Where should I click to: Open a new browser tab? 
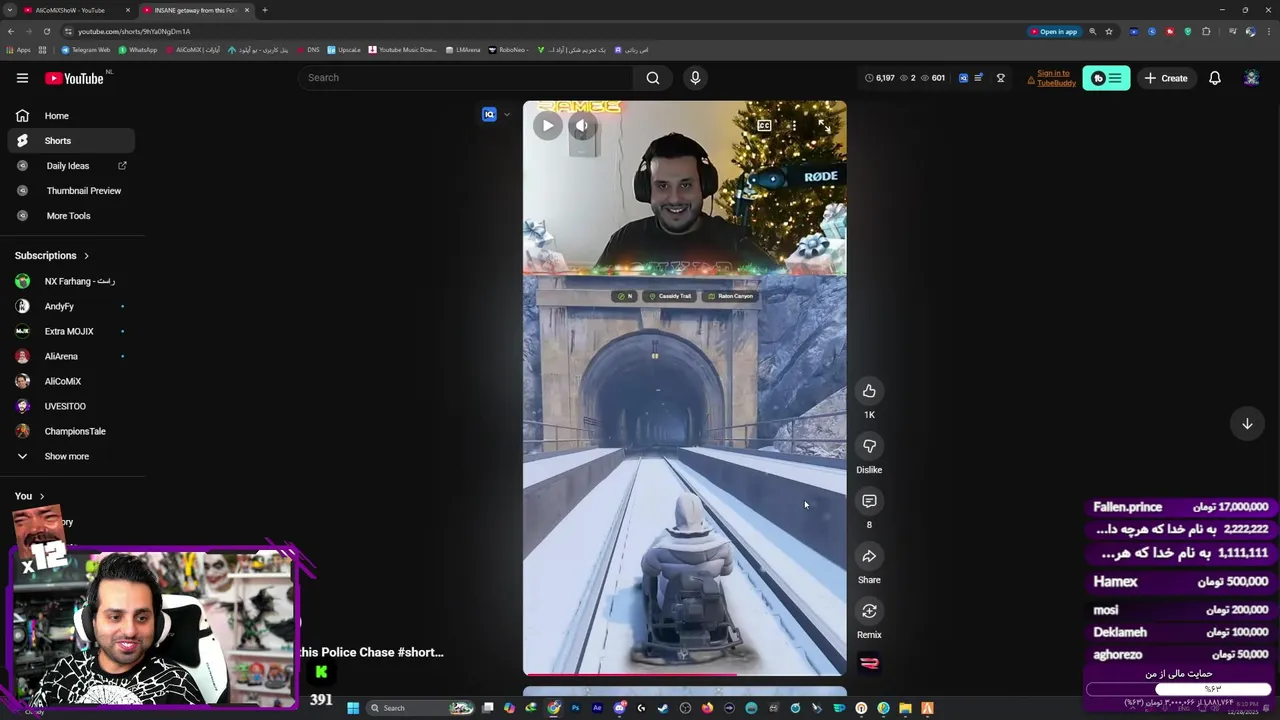(265, 10)
